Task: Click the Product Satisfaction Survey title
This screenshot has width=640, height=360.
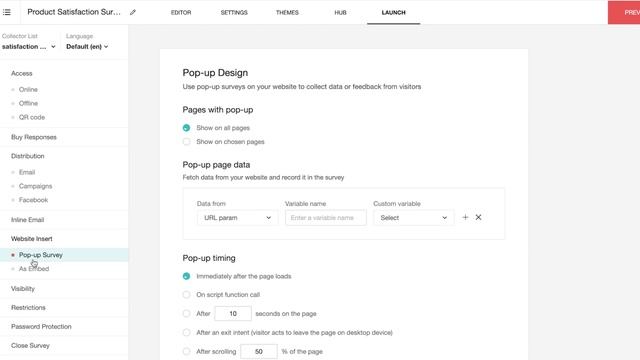Action: pyautogui.click(x=74, y=12)
